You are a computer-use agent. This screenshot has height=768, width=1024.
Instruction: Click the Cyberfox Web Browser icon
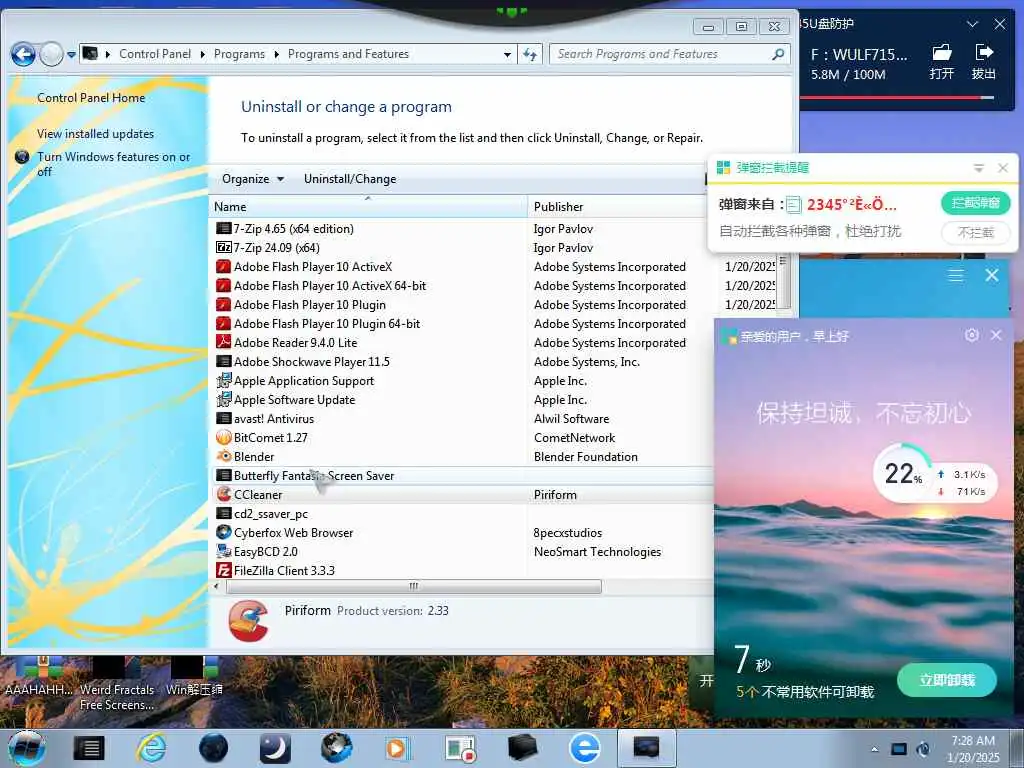[223, 532]
